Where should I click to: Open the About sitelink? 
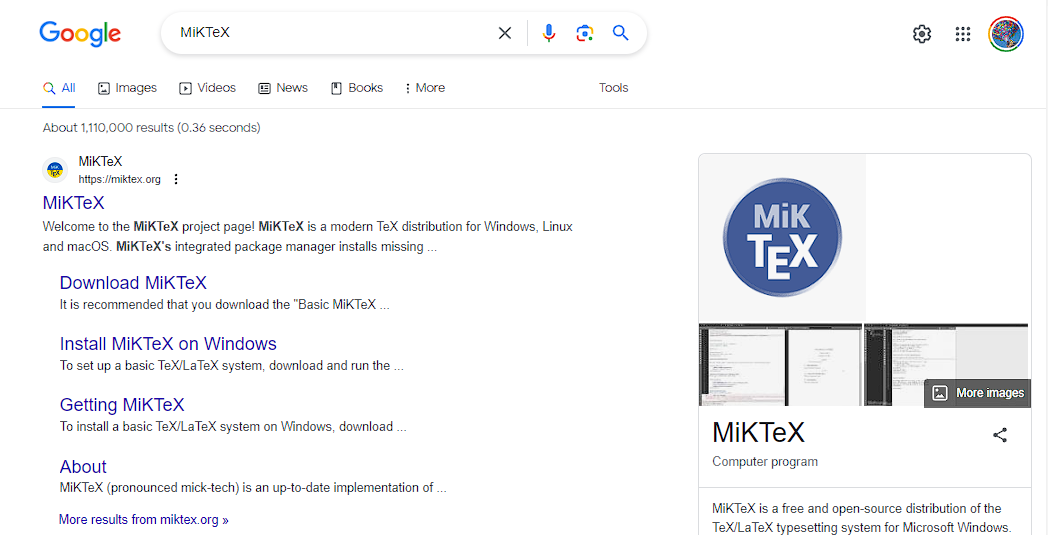click(x=83, y=466)
